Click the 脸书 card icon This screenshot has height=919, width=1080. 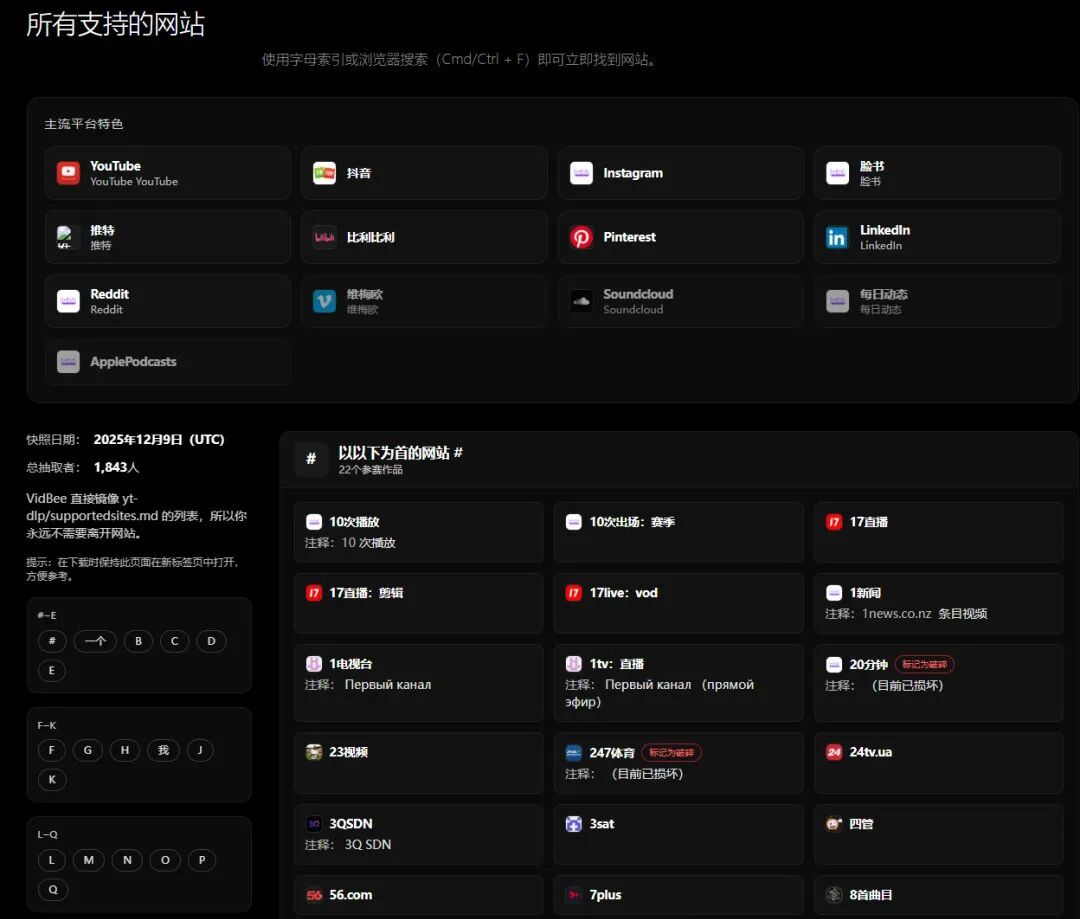(x=838, y=173)
